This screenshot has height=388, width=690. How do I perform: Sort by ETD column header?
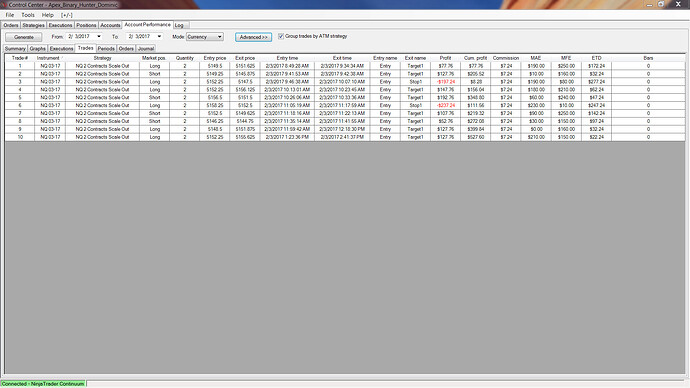[596, 58]
